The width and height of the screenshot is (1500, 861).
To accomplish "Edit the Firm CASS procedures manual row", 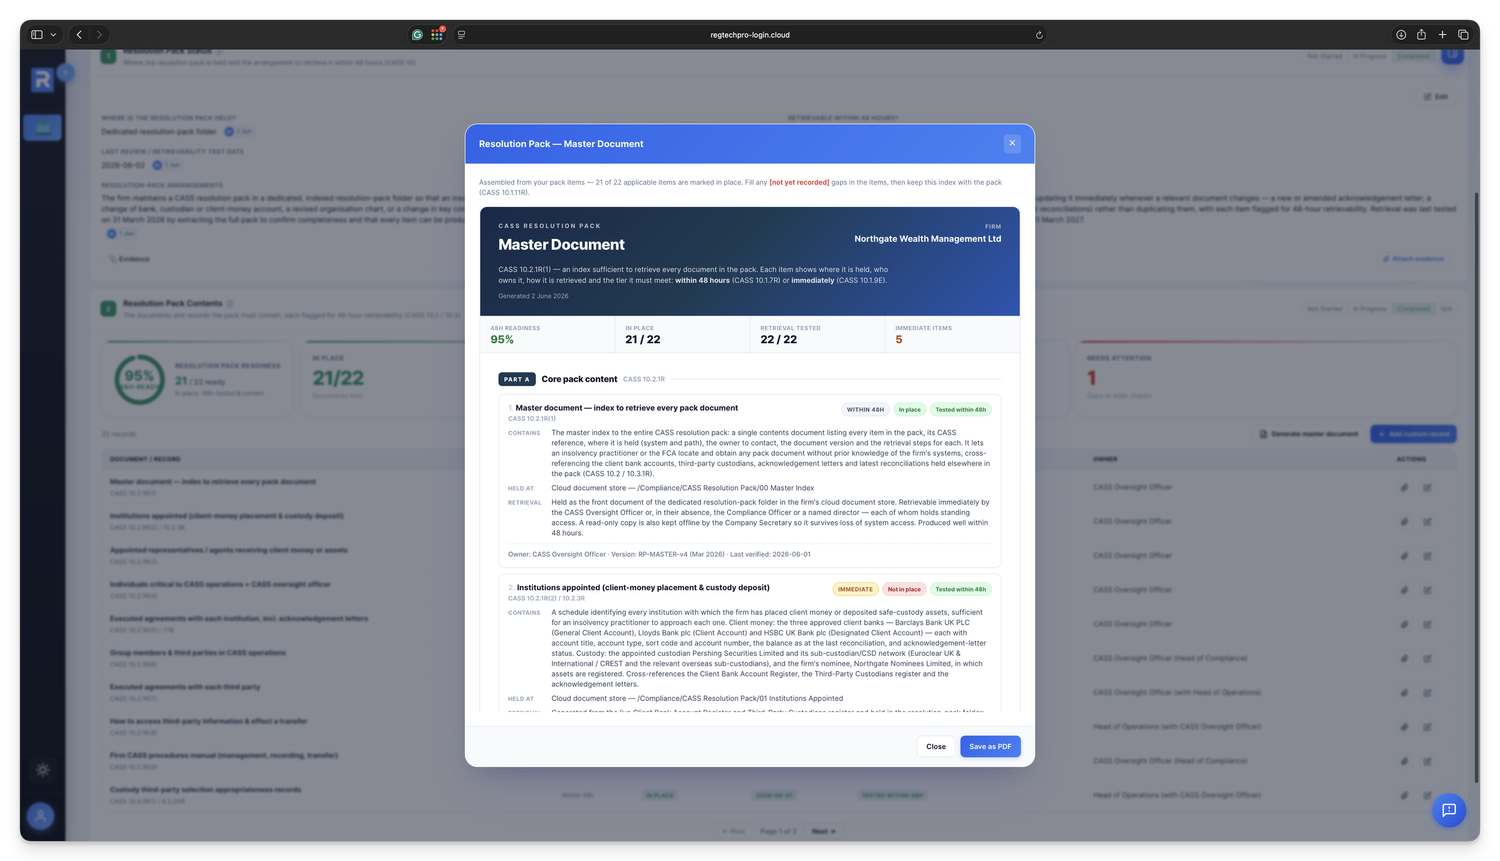I will coord(1427,761).
